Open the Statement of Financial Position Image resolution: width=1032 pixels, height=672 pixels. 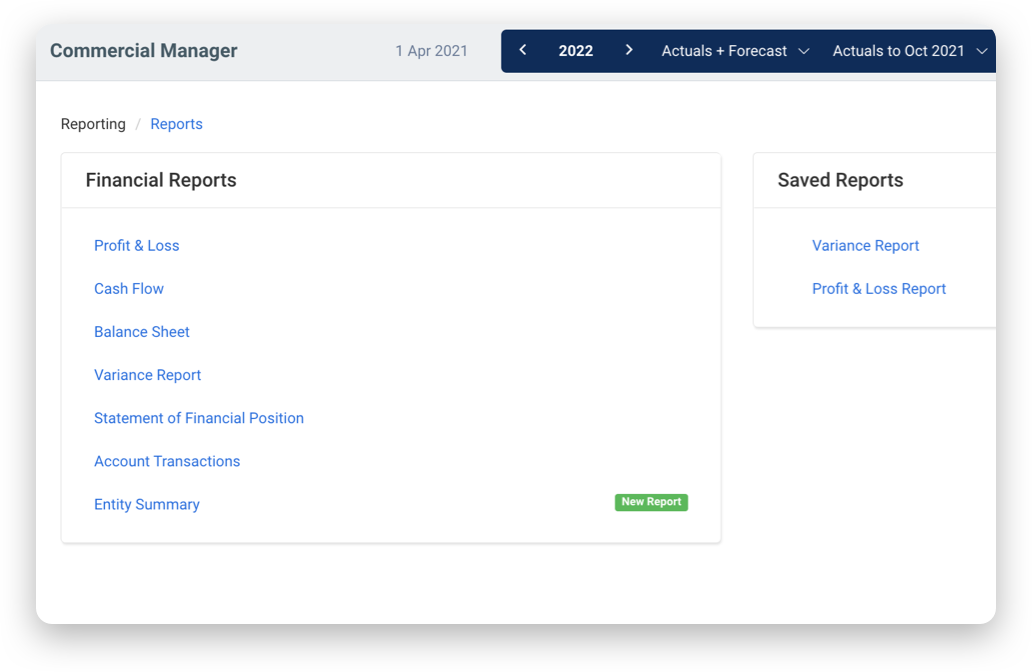click(x=199, y=417)
